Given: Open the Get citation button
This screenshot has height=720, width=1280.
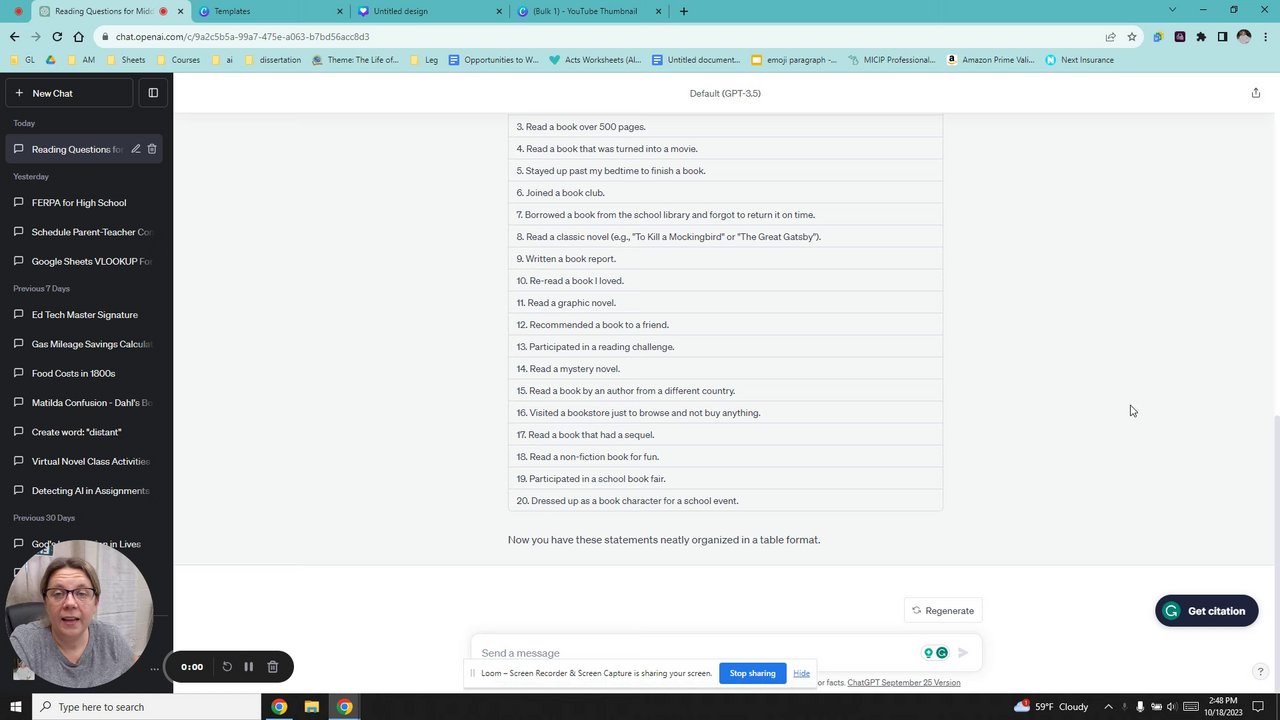Looking at the screenshot, I should coord(1206,611).
